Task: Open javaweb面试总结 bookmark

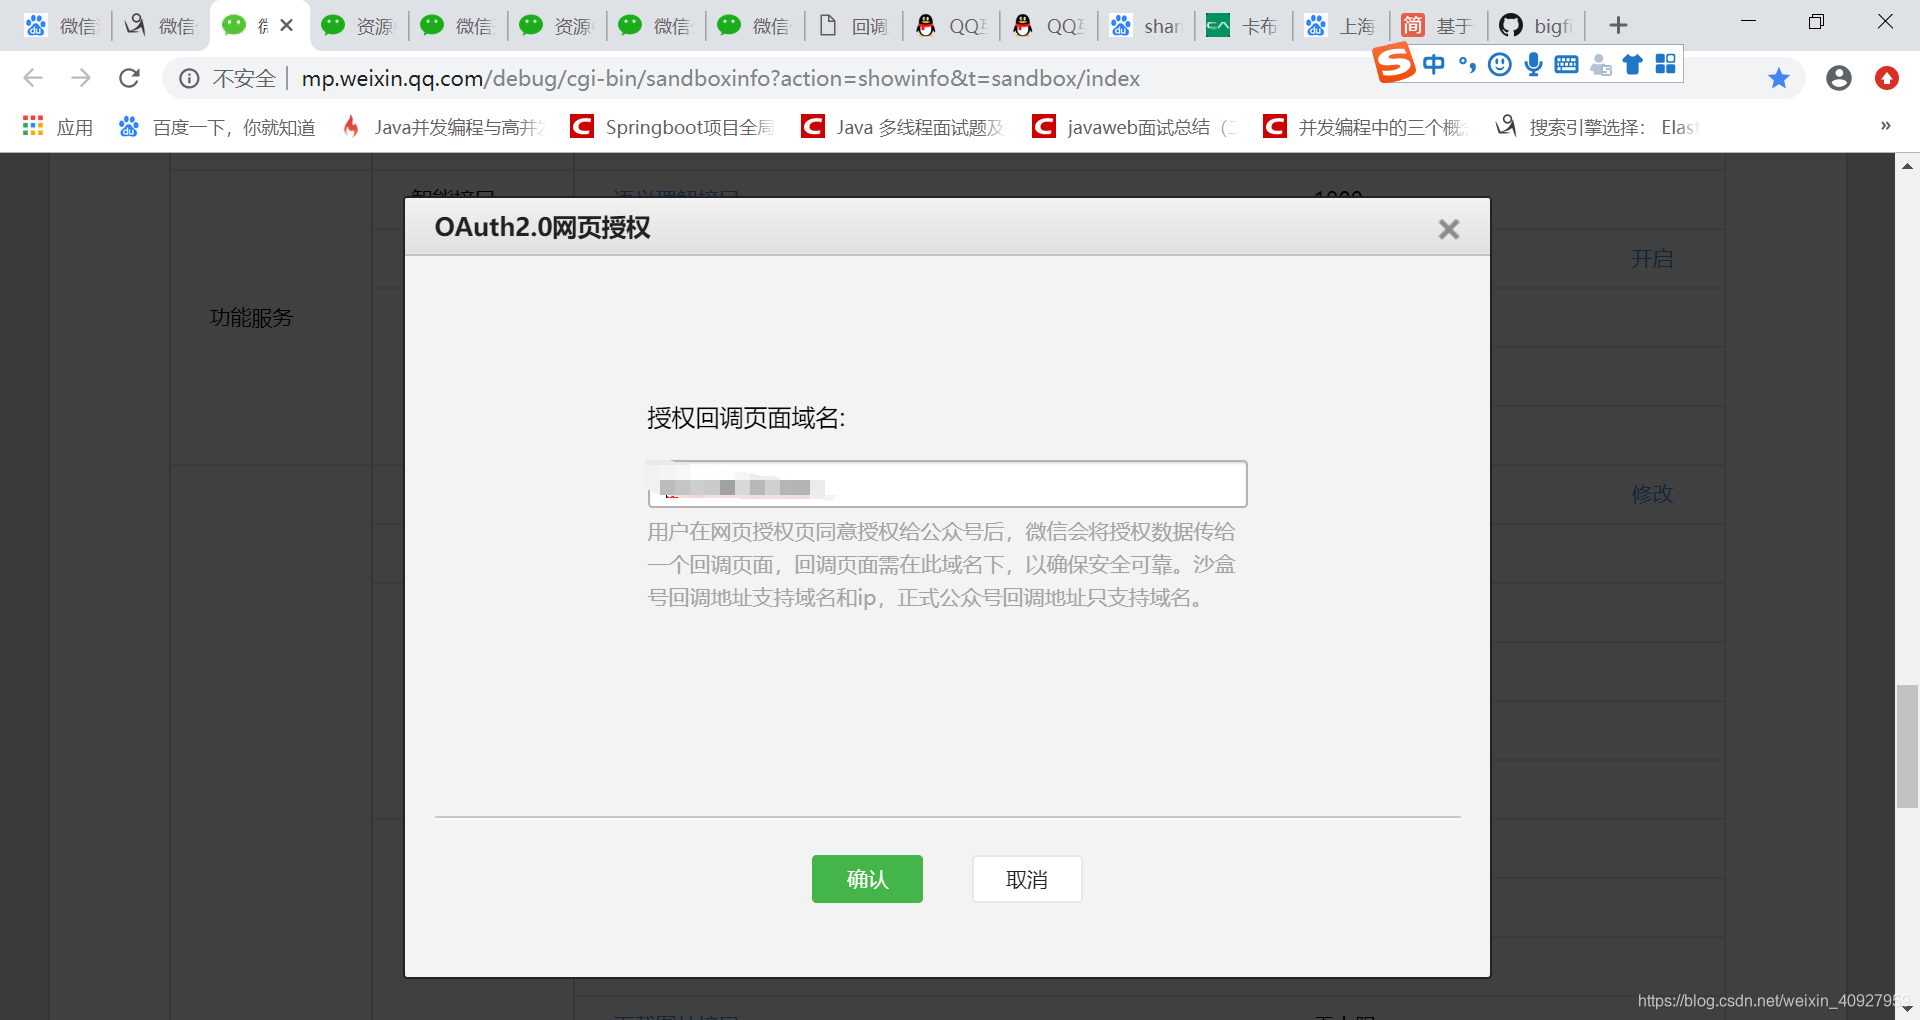Action: [1135, 127]
